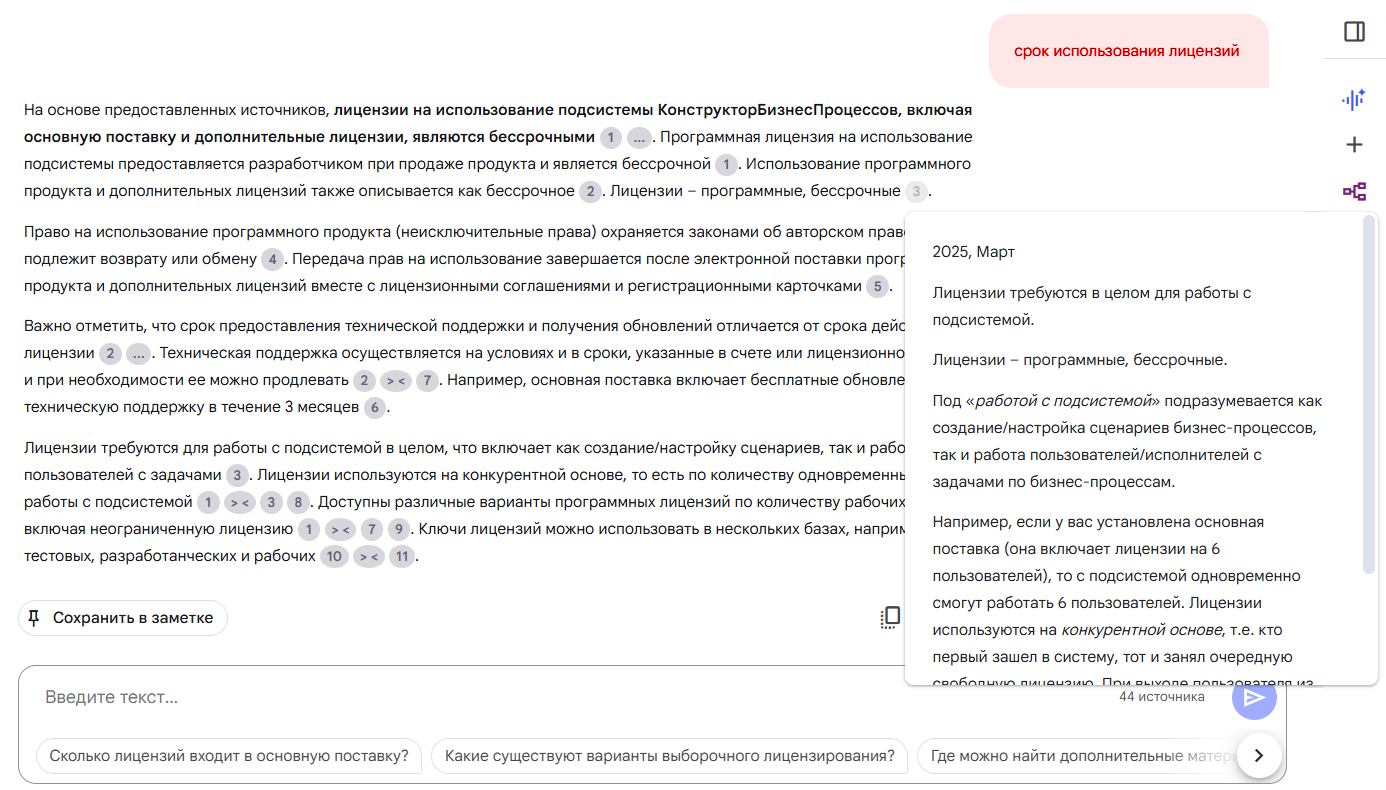Viewport: 1386px width, 790px height.
Task: Open citation 4 after 'возврату или обмену'
Action: click(273, 260)
